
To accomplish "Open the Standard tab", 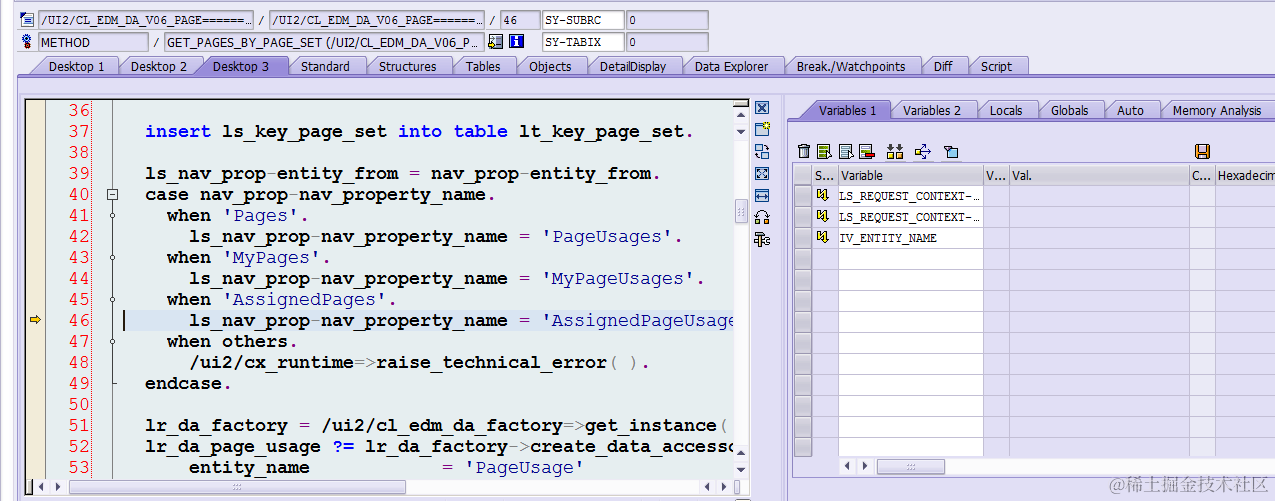I will click(x=325, y=66).
